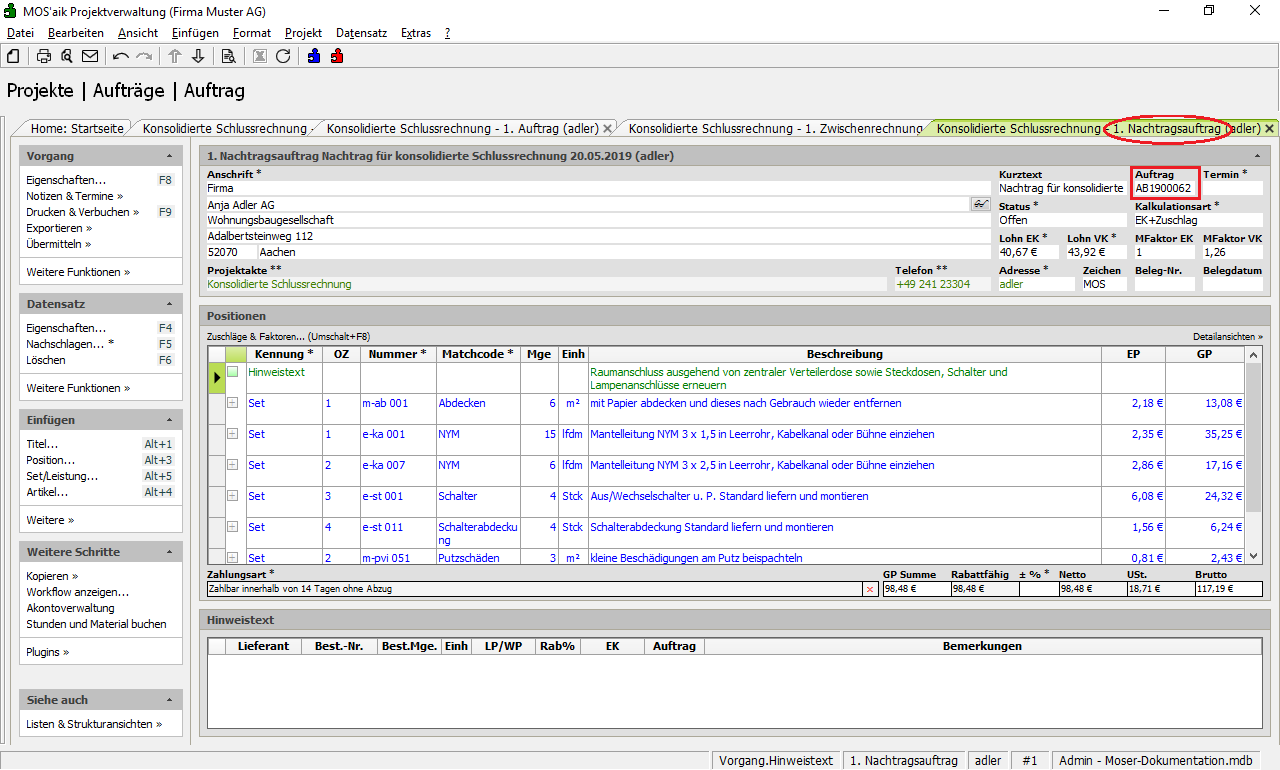Expand the e-st 001 Schalter set row

tap(233, 496)
